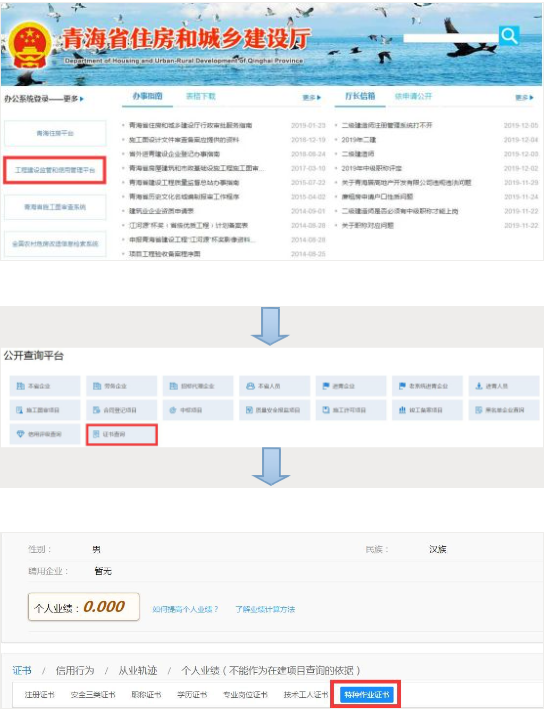This screenshot has width=548, height=709.
Task: Click 更多 arrow next to 表格下载 tab
Action: pyautogui.click(x=311, y=98)
